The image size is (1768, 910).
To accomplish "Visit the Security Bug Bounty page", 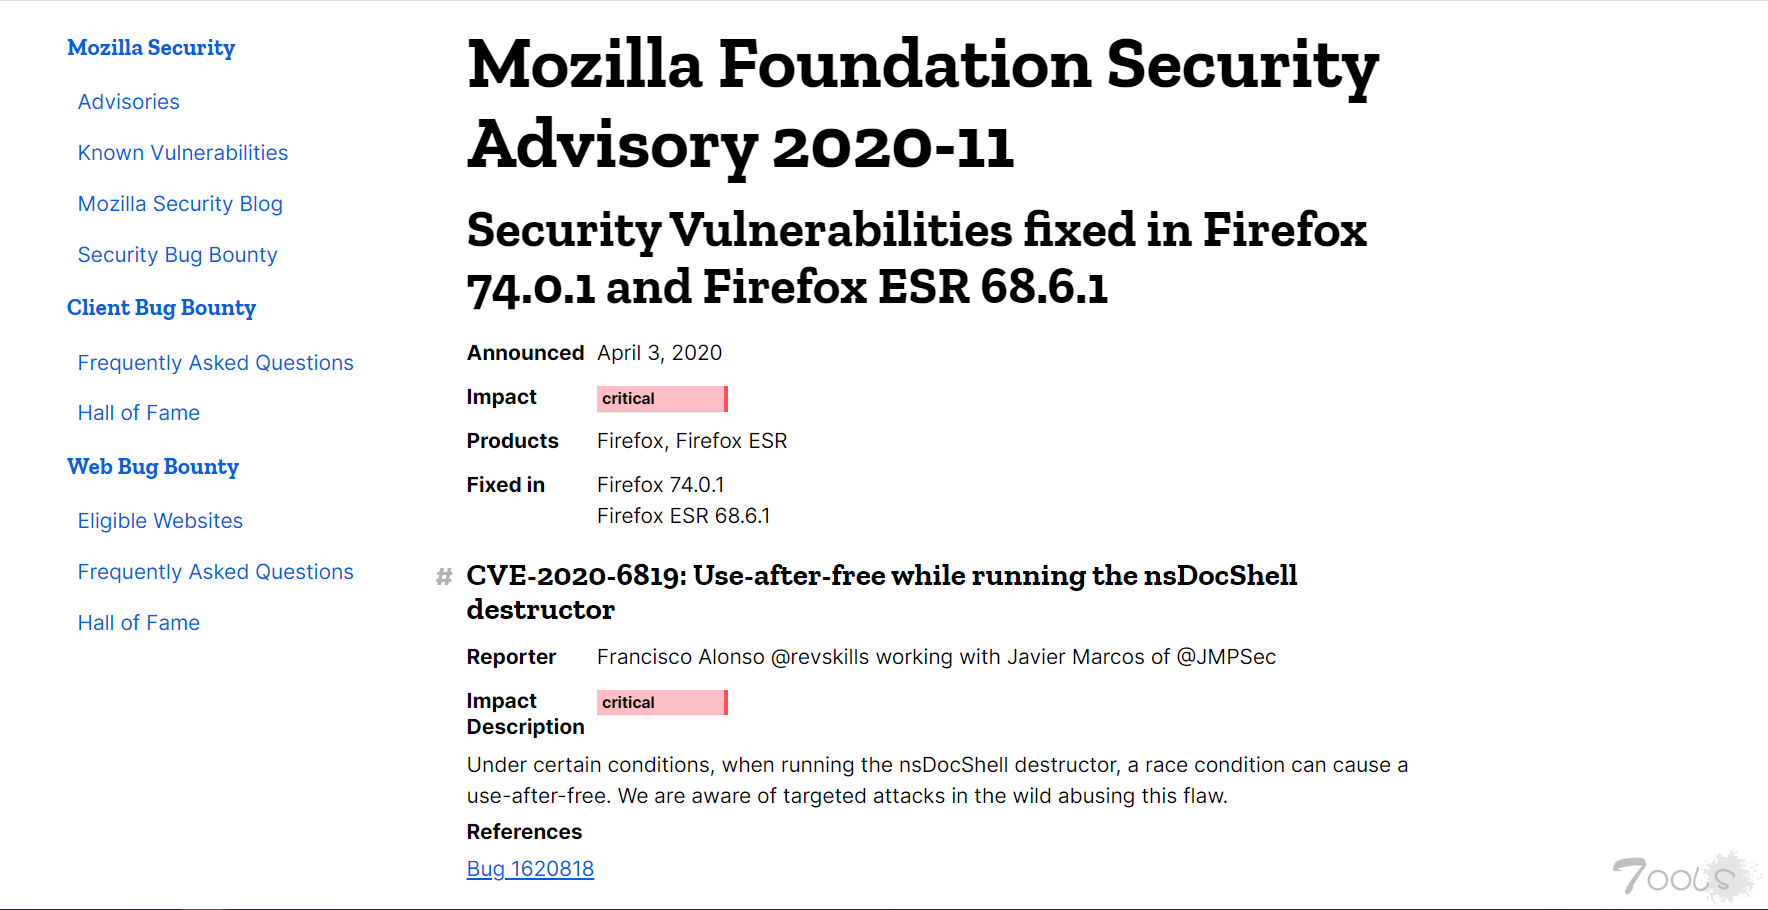I will tap(177, 254).
